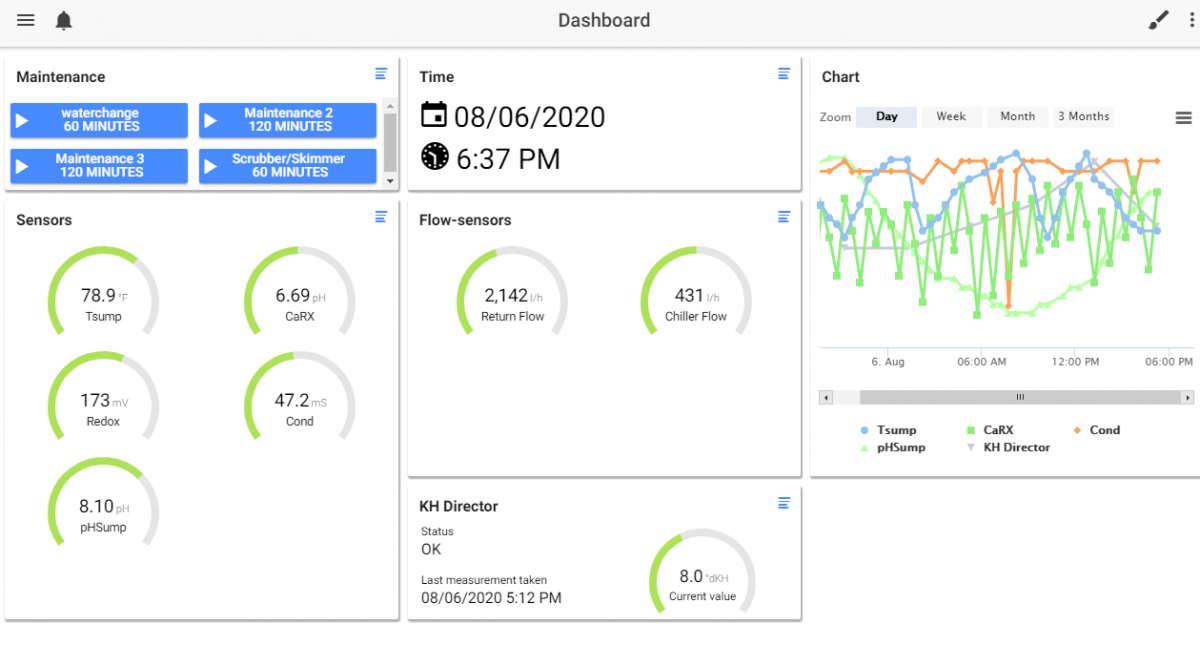
Task: Open the three-dot overflow menu
Action: 1190,20
